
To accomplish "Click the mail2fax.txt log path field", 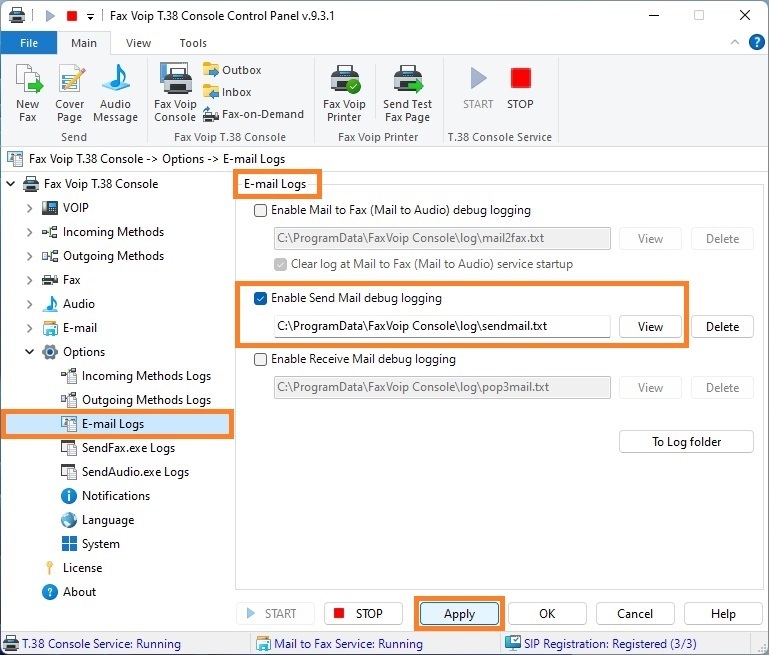I will [442, 238].
